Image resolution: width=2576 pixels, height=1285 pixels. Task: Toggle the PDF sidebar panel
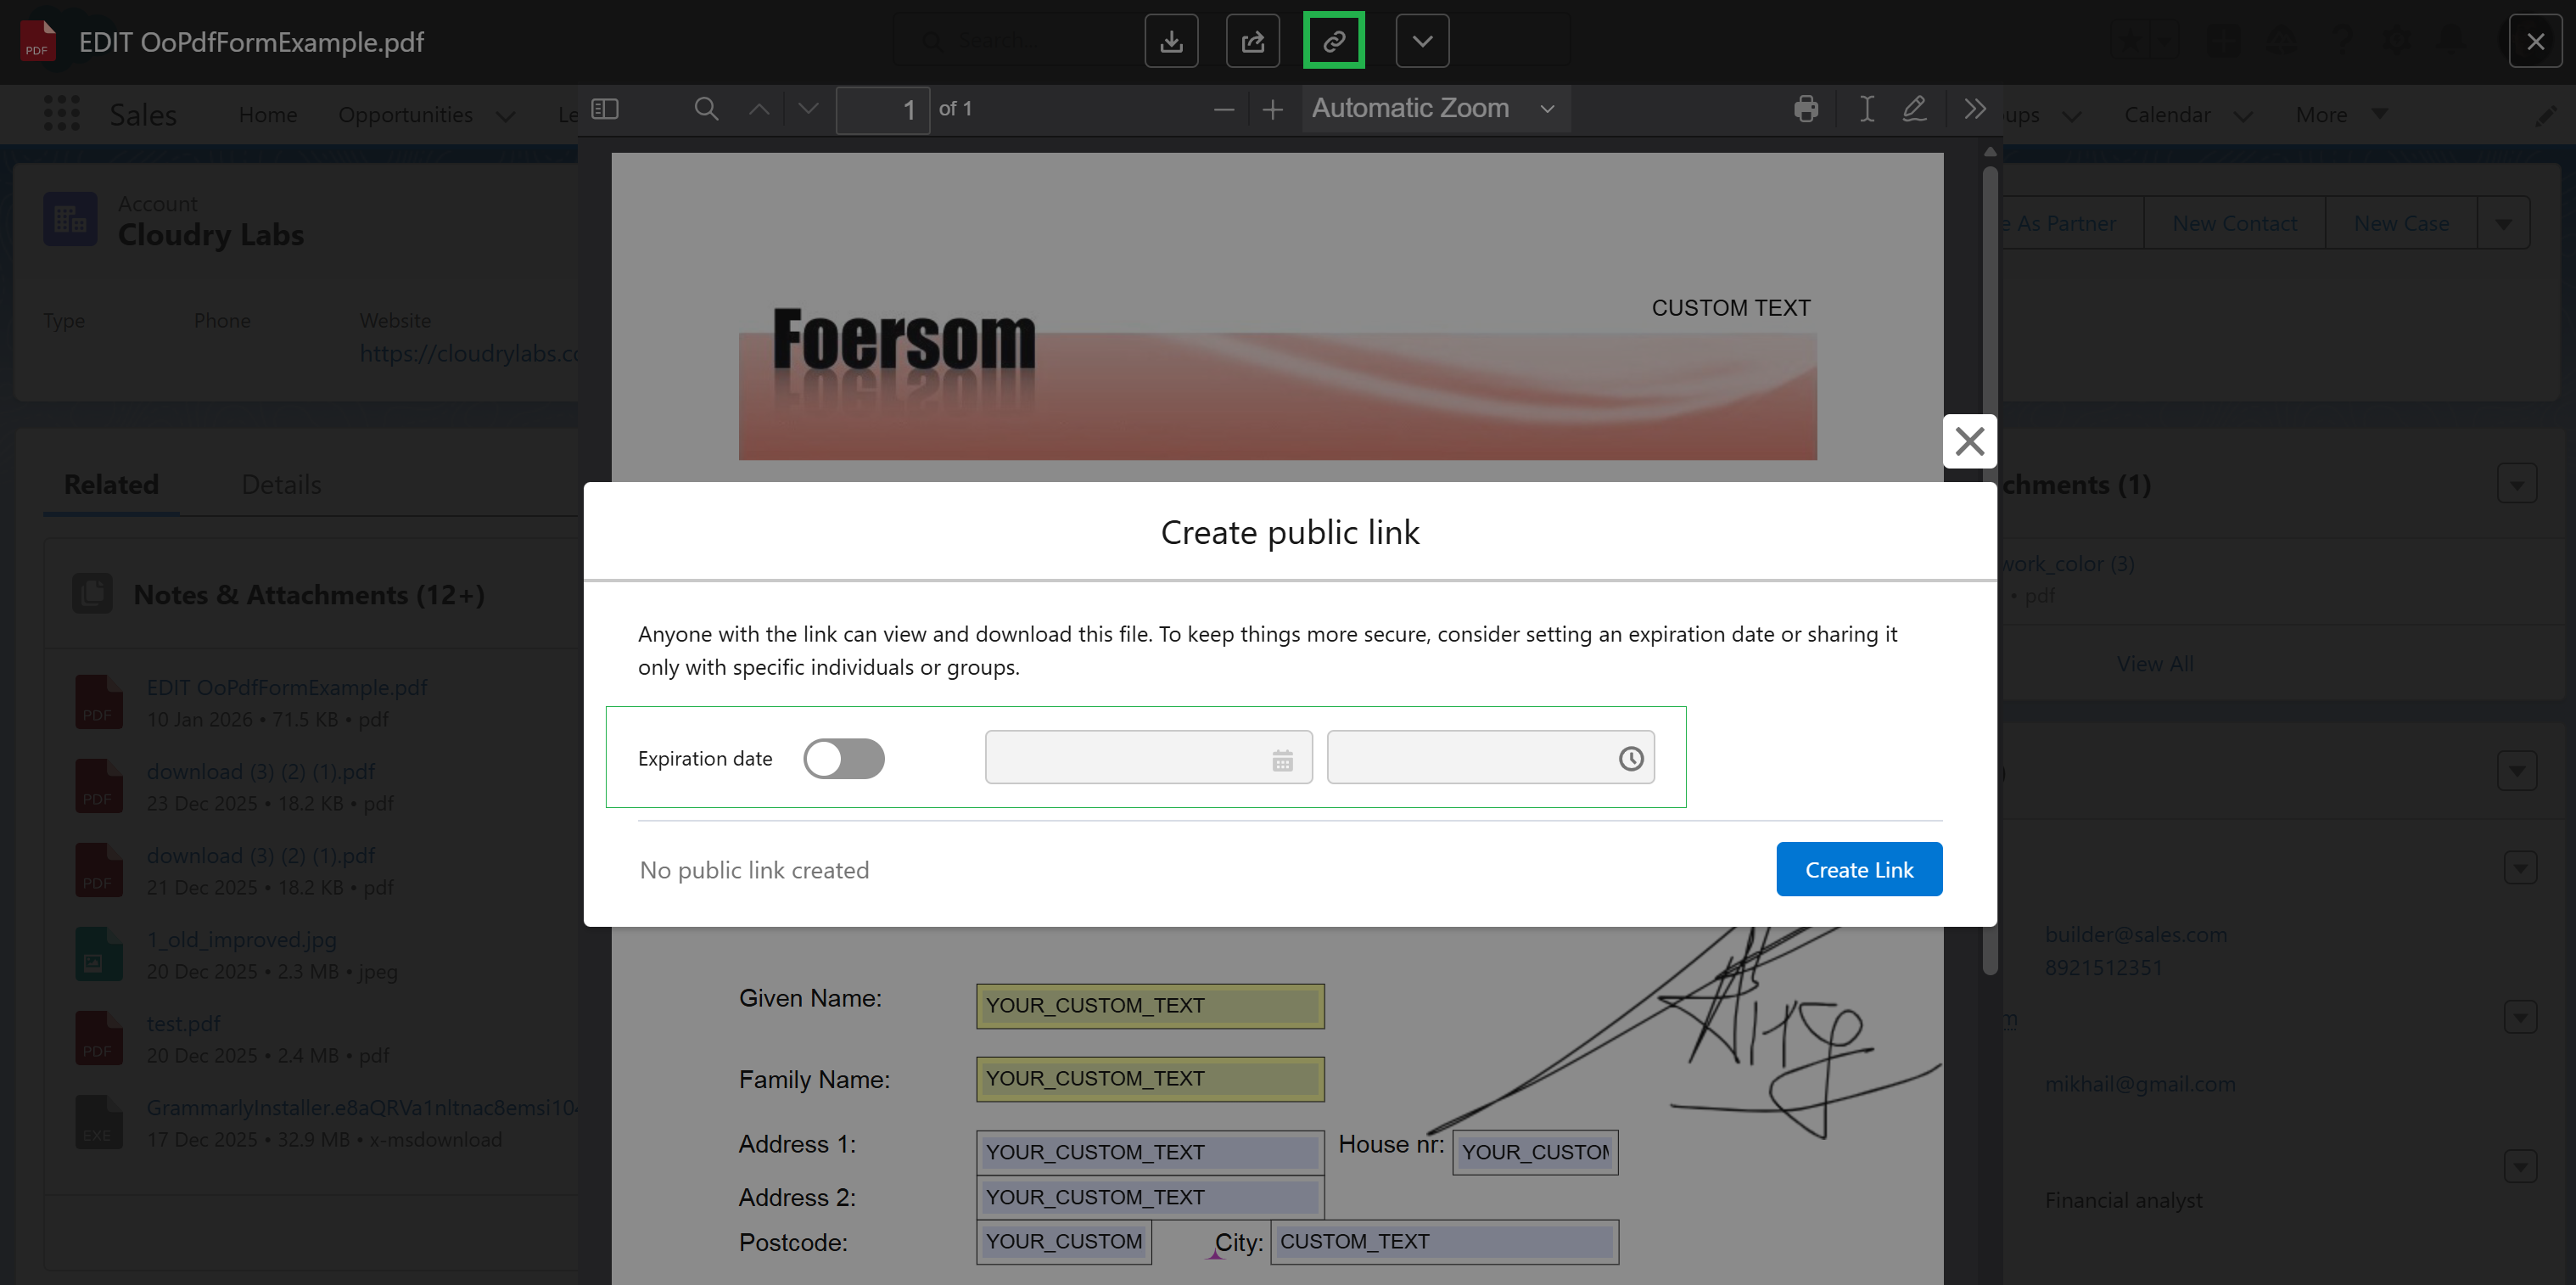pyautogui.click(x=604, y=110)
